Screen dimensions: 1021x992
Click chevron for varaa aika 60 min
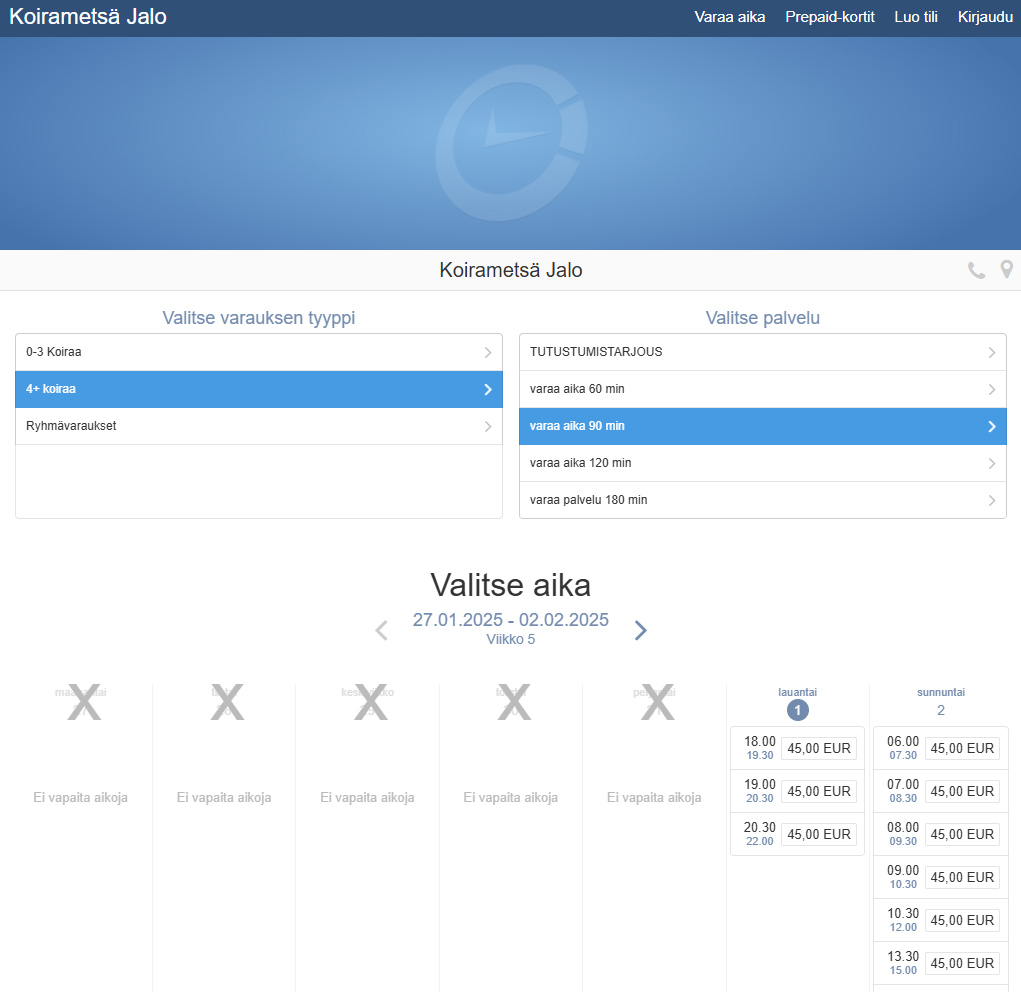coord(991,389)
